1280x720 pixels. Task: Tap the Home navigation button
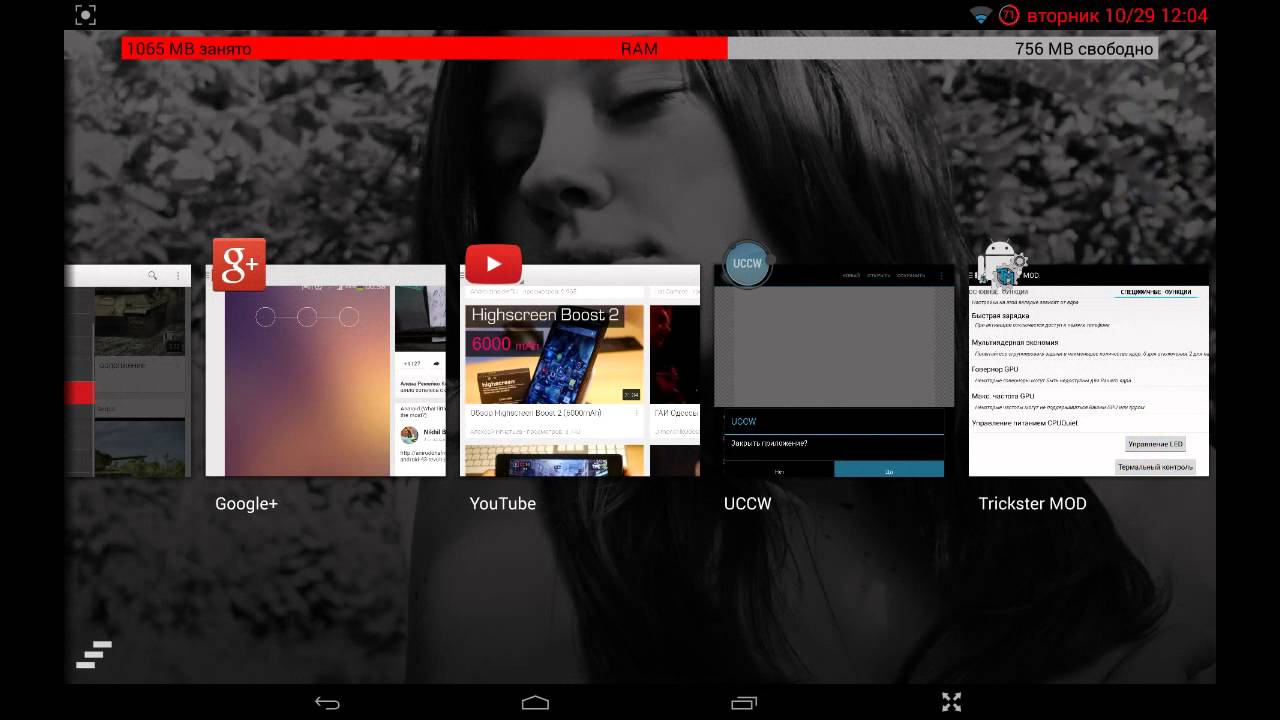(x=535, y=703)
